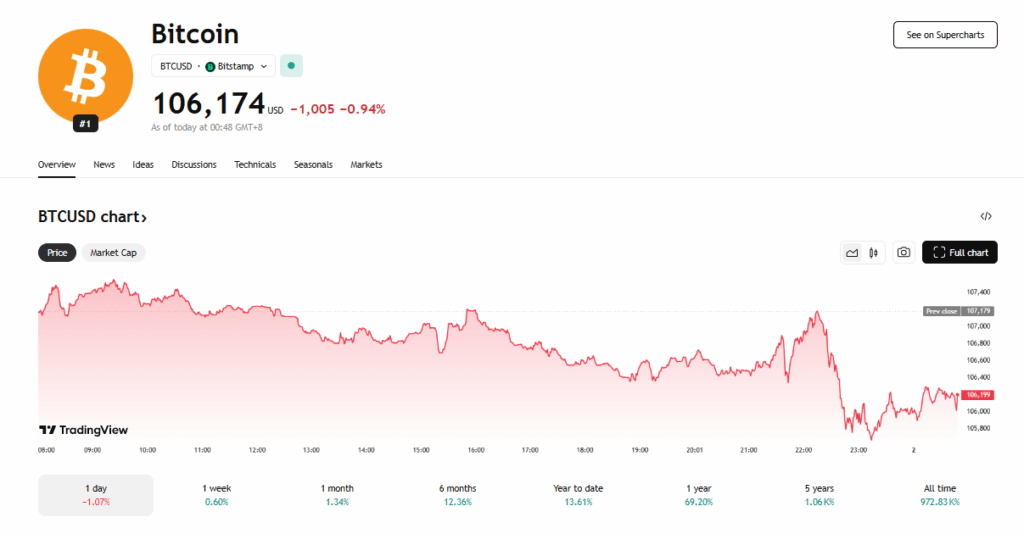Open the Markets tab
The image size is (1024, 534).
point(366,165)
